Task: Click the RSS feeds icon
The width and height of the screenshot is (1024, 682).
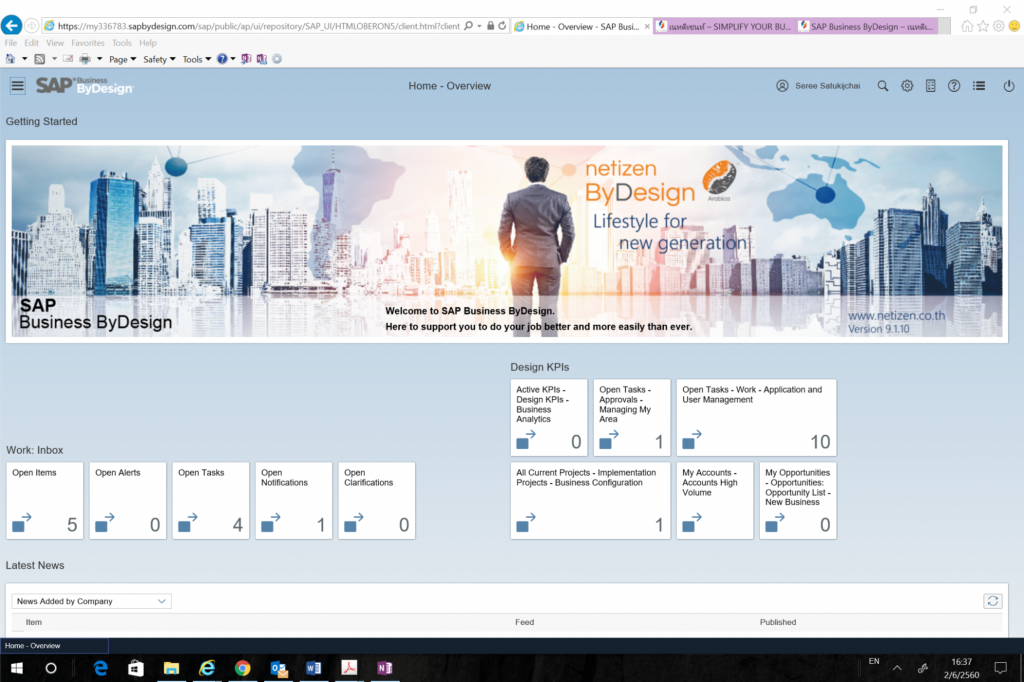Action: (x=40, y=59)
